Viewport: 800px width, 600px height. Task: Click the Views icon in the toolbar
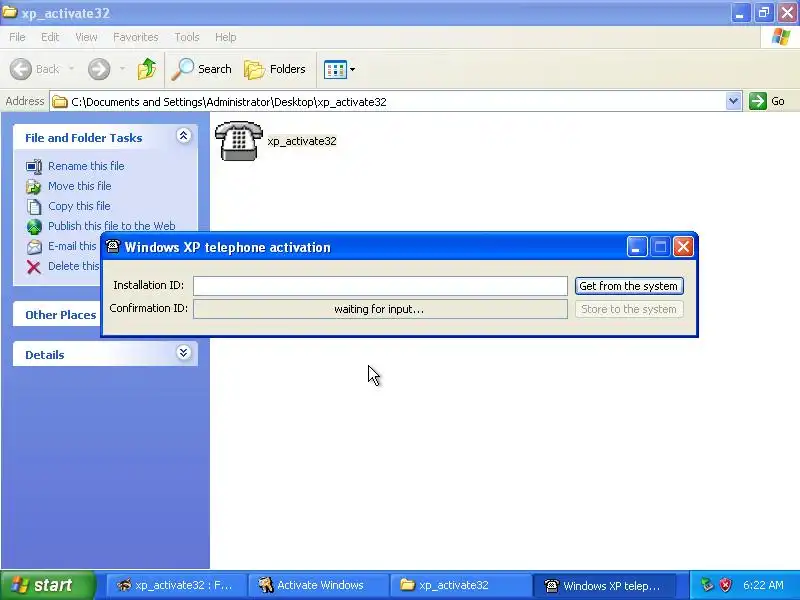tap(335, 69)
